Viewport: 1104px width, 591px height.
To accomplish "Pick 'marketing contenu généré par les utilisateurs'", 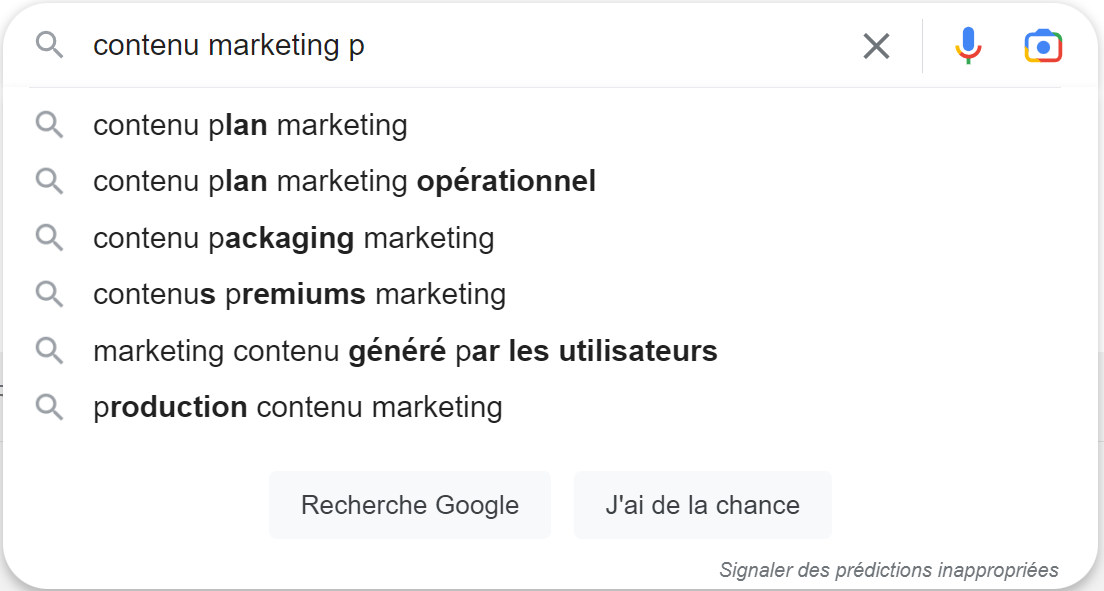I will click(x=405, y=351).
